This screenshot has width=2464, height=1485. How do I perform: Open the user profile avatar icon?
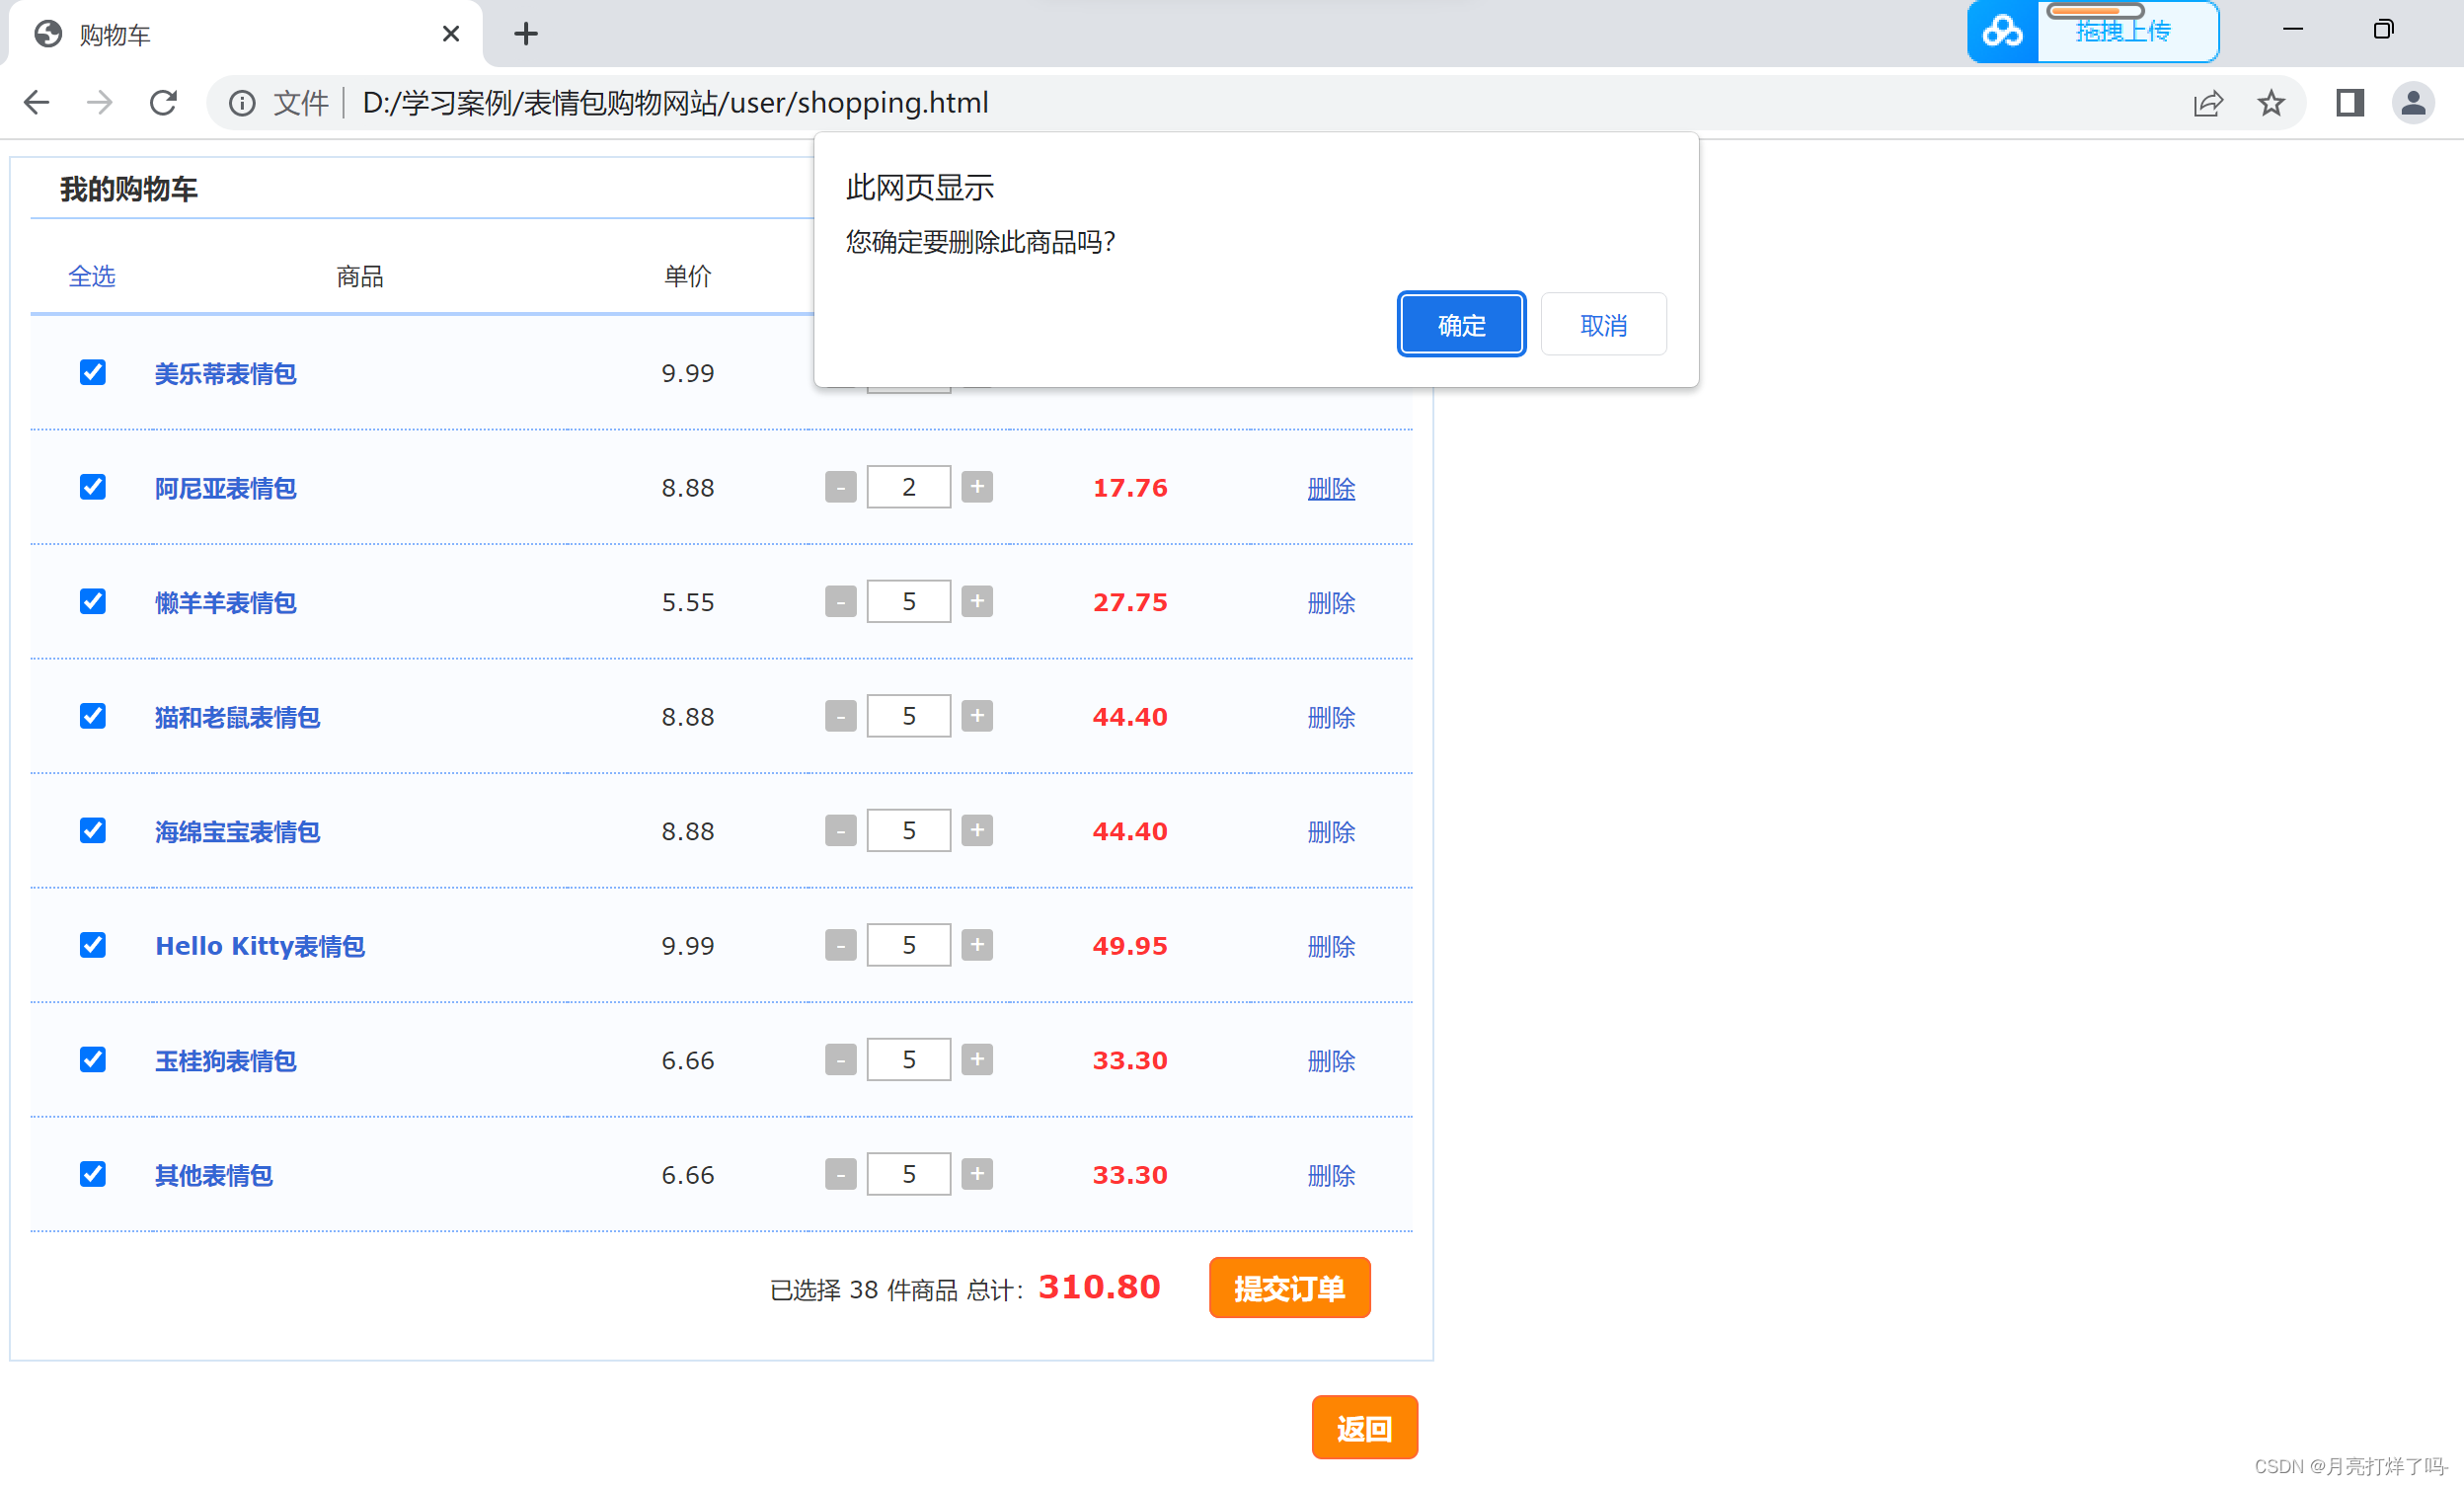2412,103
